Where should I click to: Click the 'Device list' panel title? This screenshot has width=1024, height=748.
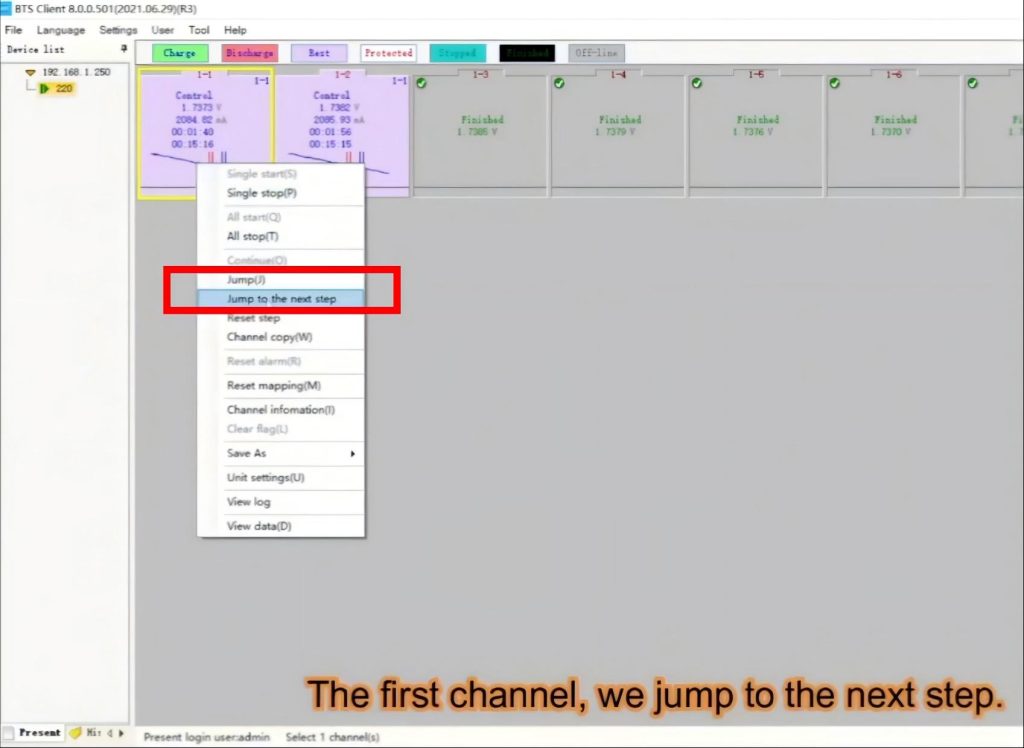click(x=35, y=49)
